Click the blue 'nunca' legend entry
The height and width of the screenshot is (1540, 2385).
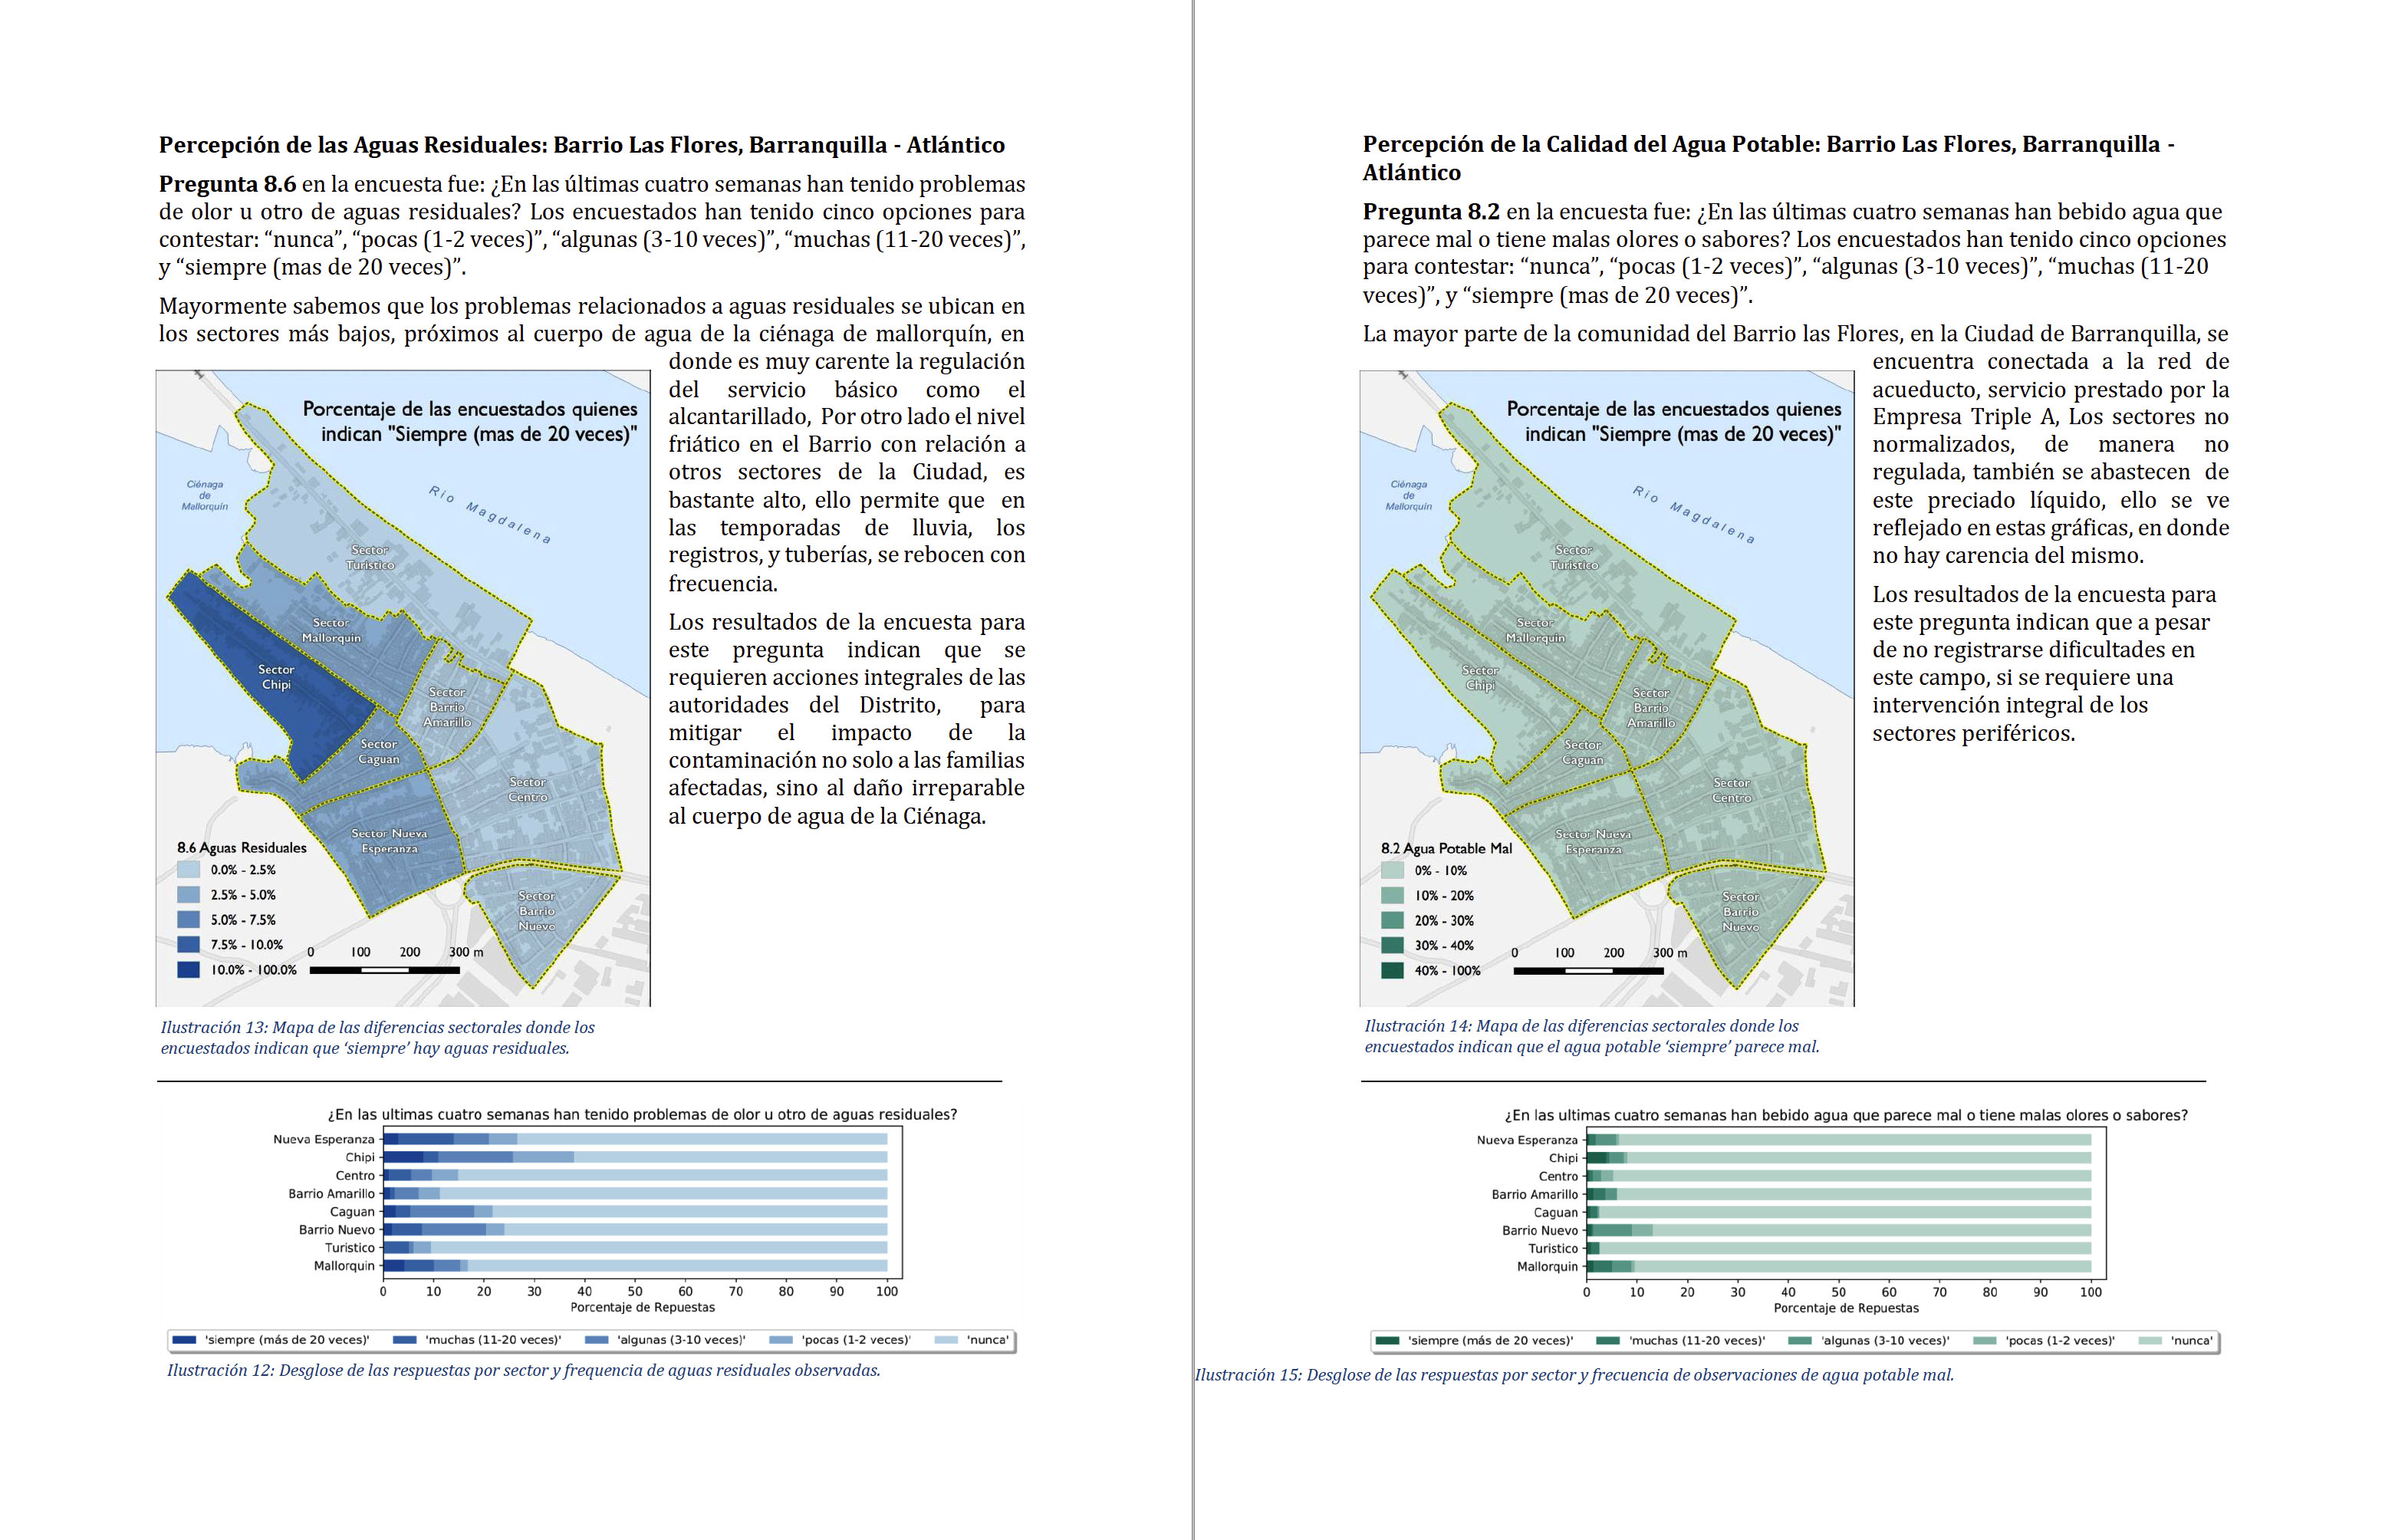pyautogui.click(x=972, y=1340)
